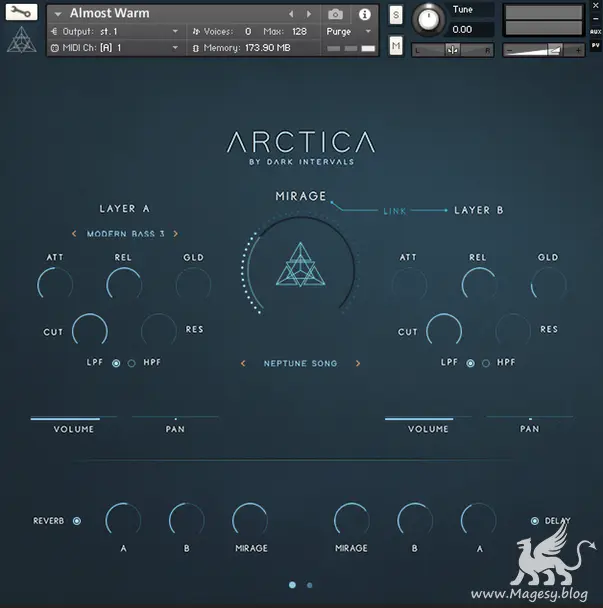Image resolution: width=603 pixels, height=608 pixels.
Task: Adjust the stereo pan slider in header
Action: click(453, 50)
